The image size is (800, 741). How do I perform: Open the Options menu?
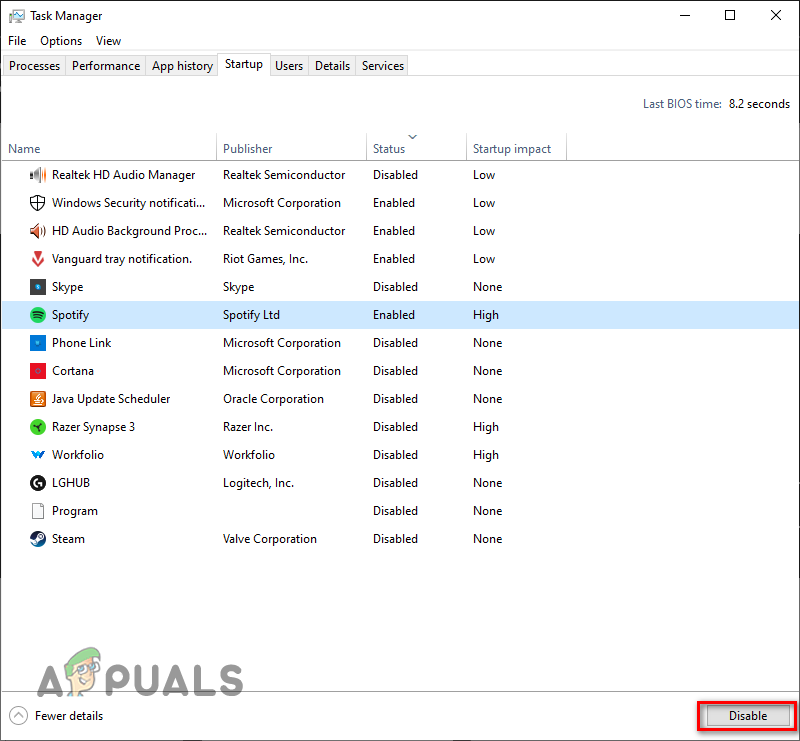61,41
